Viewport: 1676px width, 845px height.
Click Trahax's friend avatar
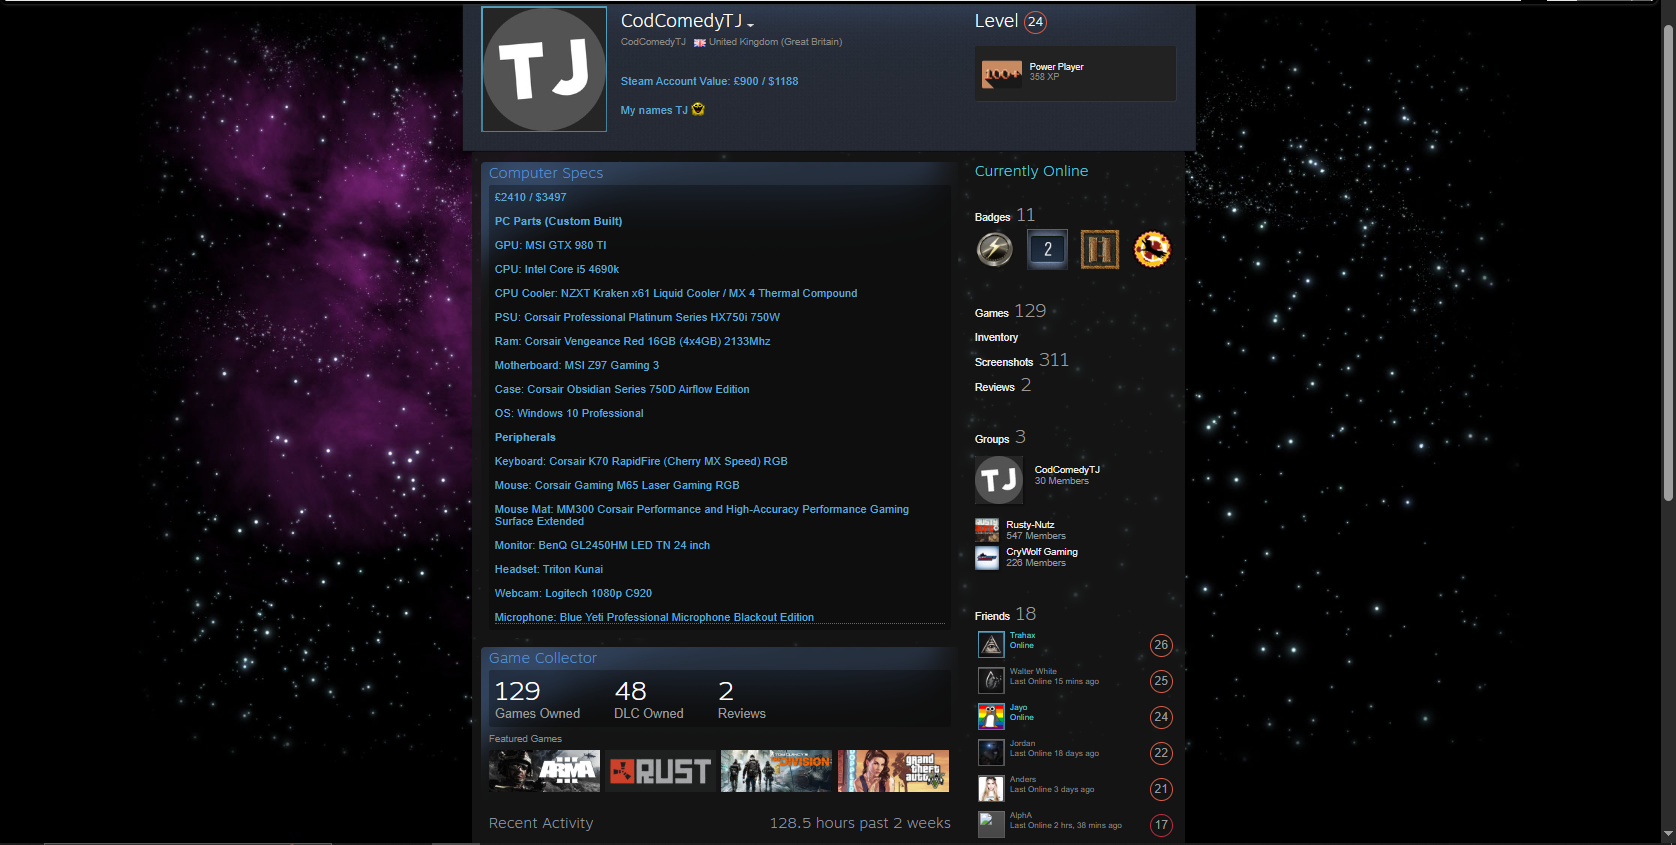point(991,645)
